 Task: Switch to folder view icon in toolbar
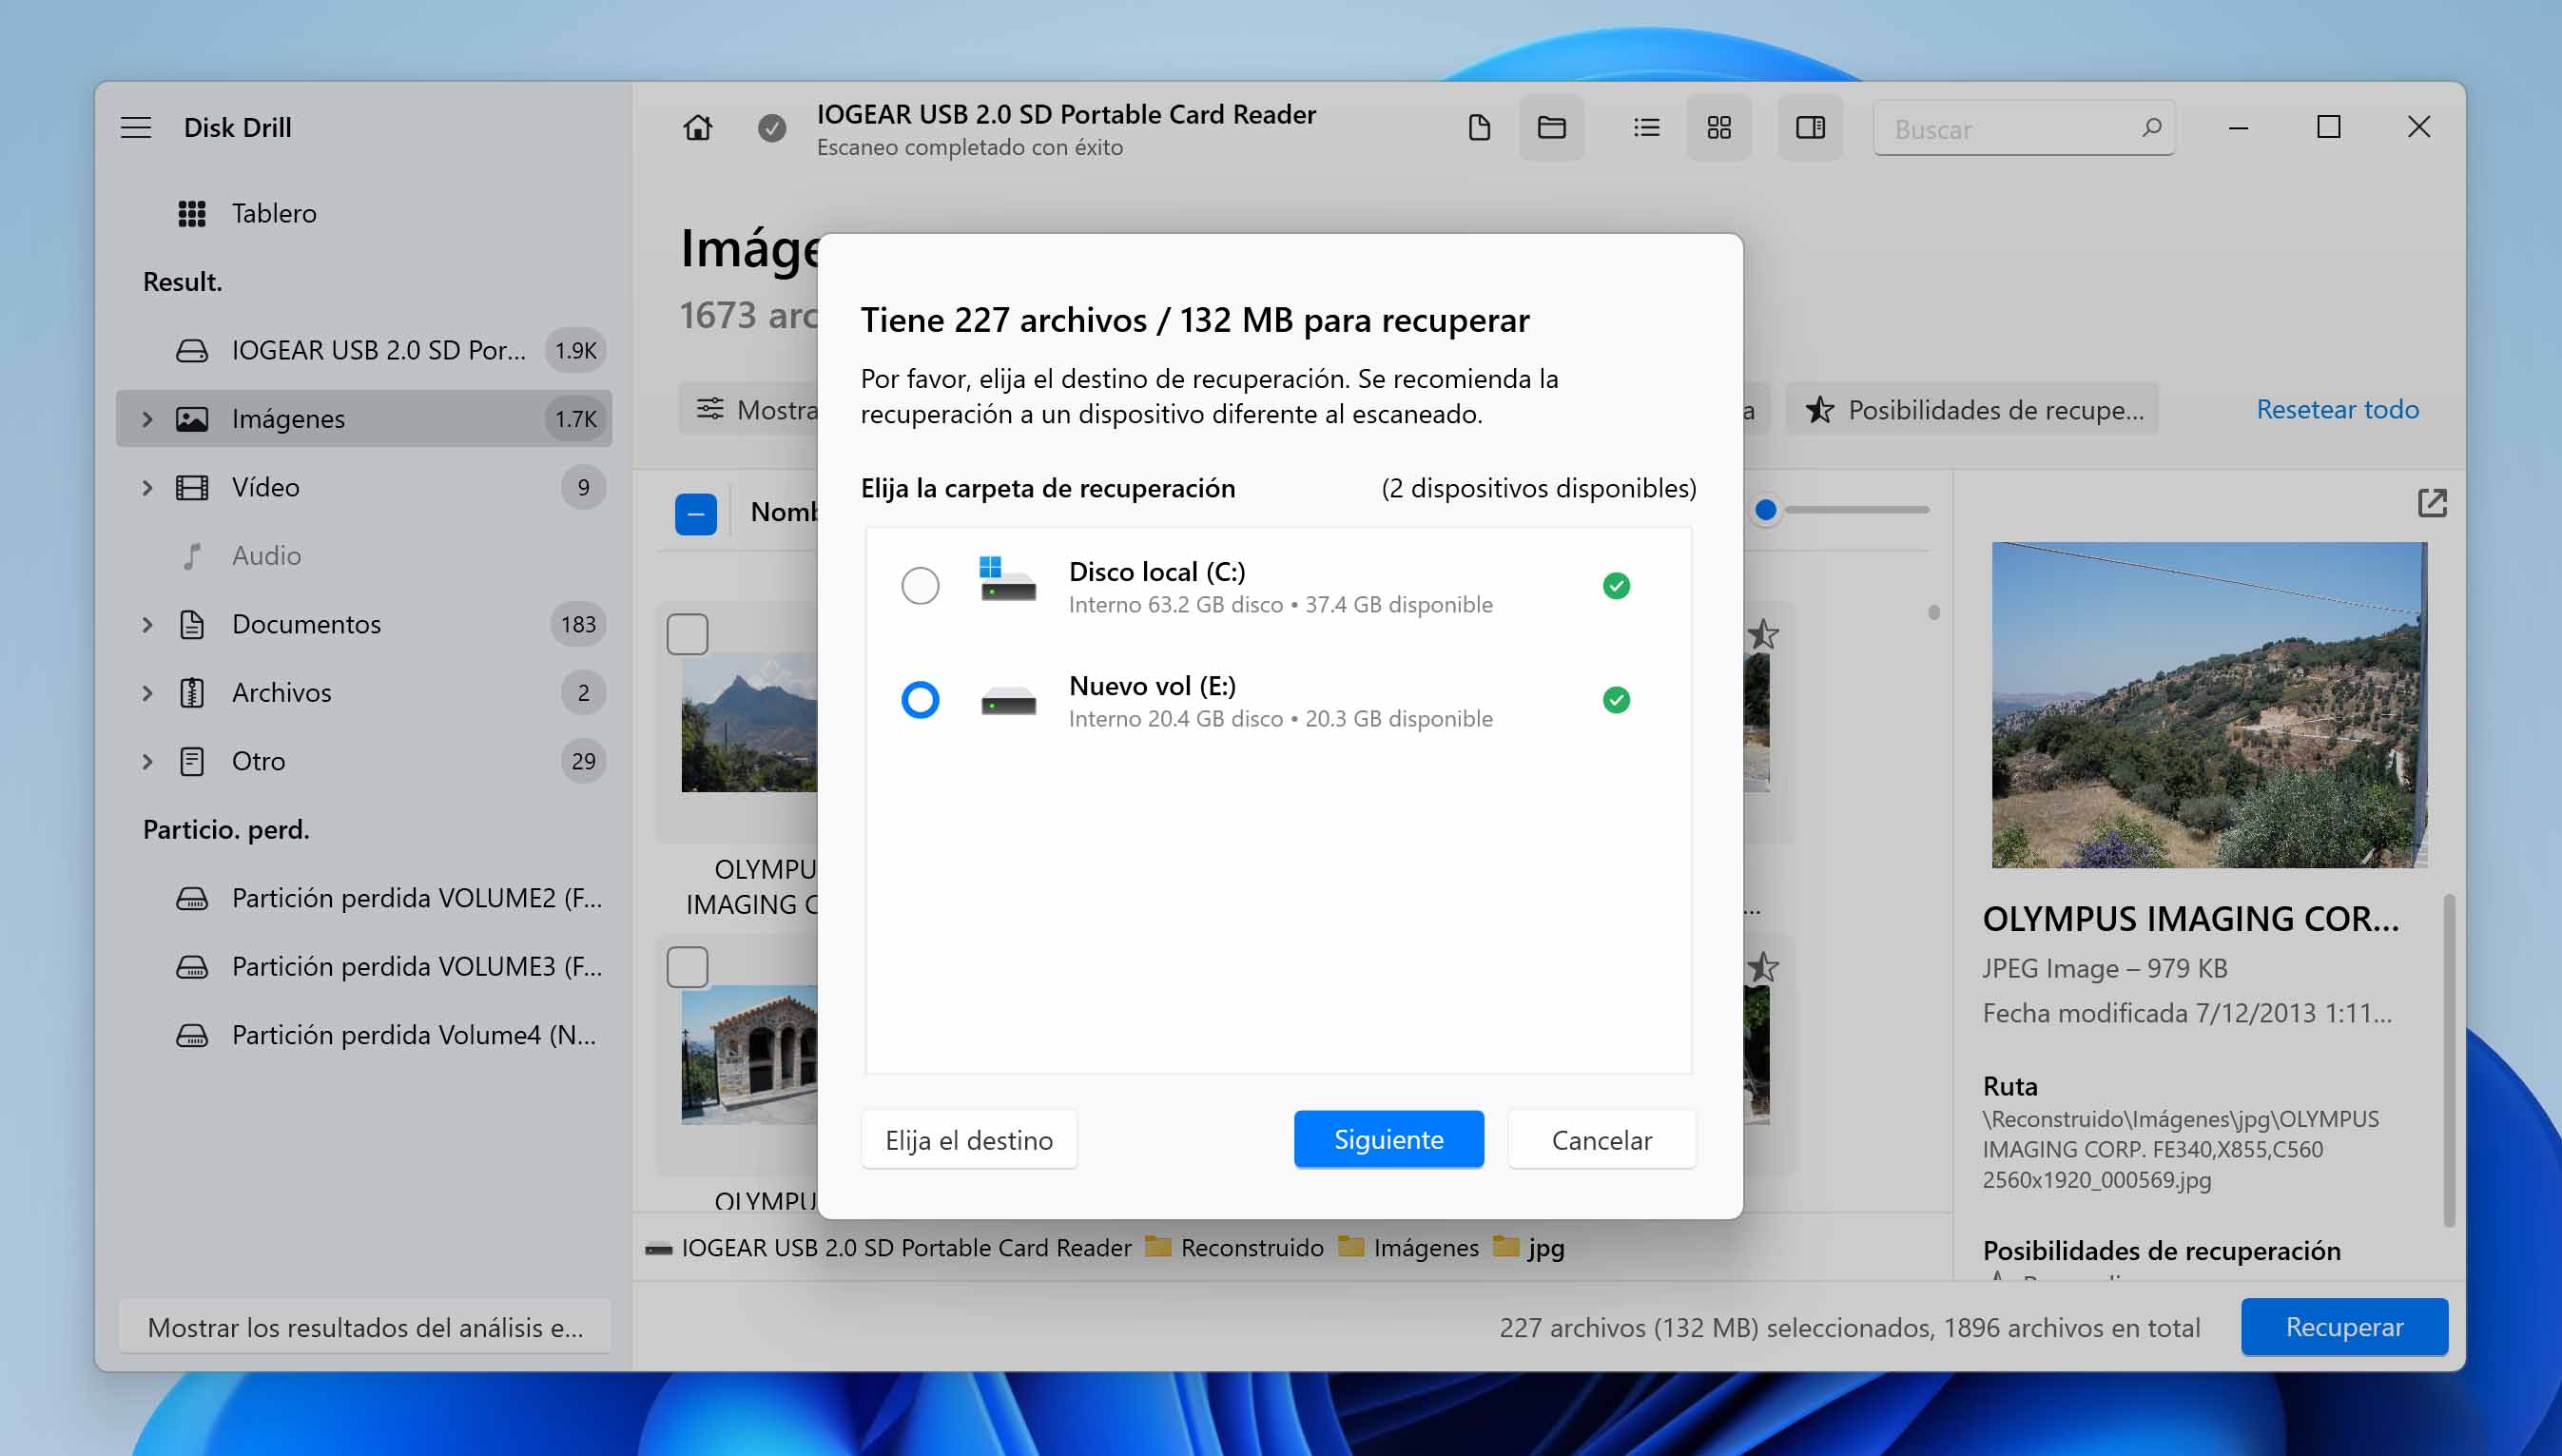(1552, 128)
